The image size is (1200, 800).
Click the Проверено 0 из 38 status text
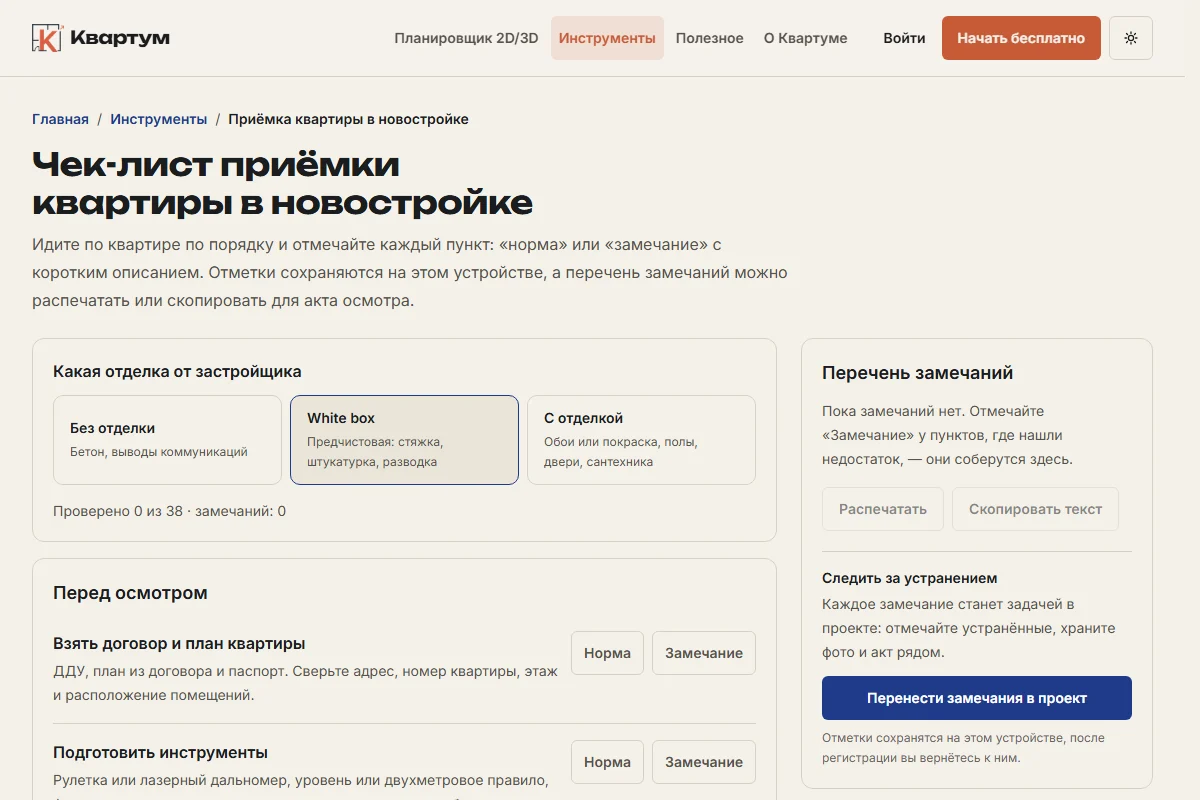pos(169,511)
